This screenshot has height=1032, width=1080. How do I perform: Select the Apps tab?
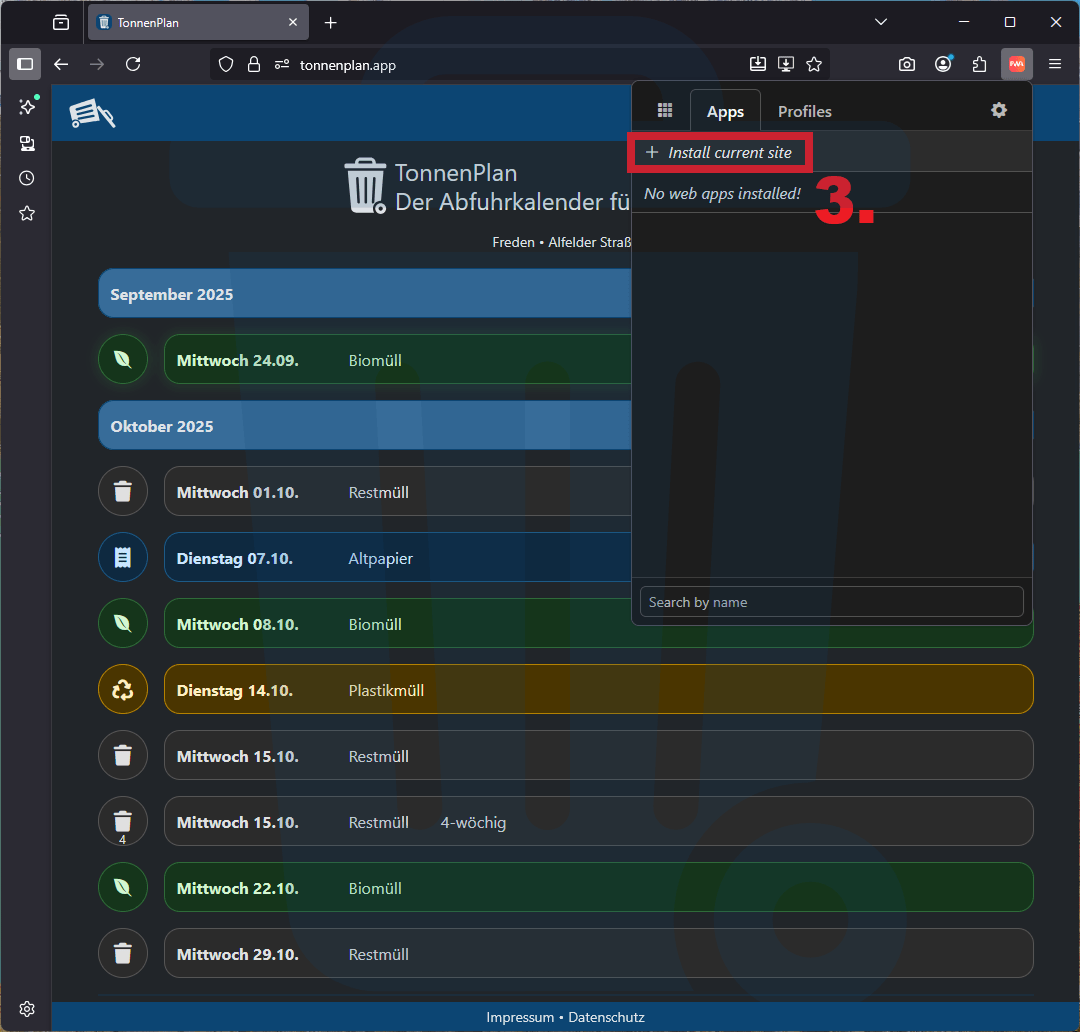tap(725, 111)
